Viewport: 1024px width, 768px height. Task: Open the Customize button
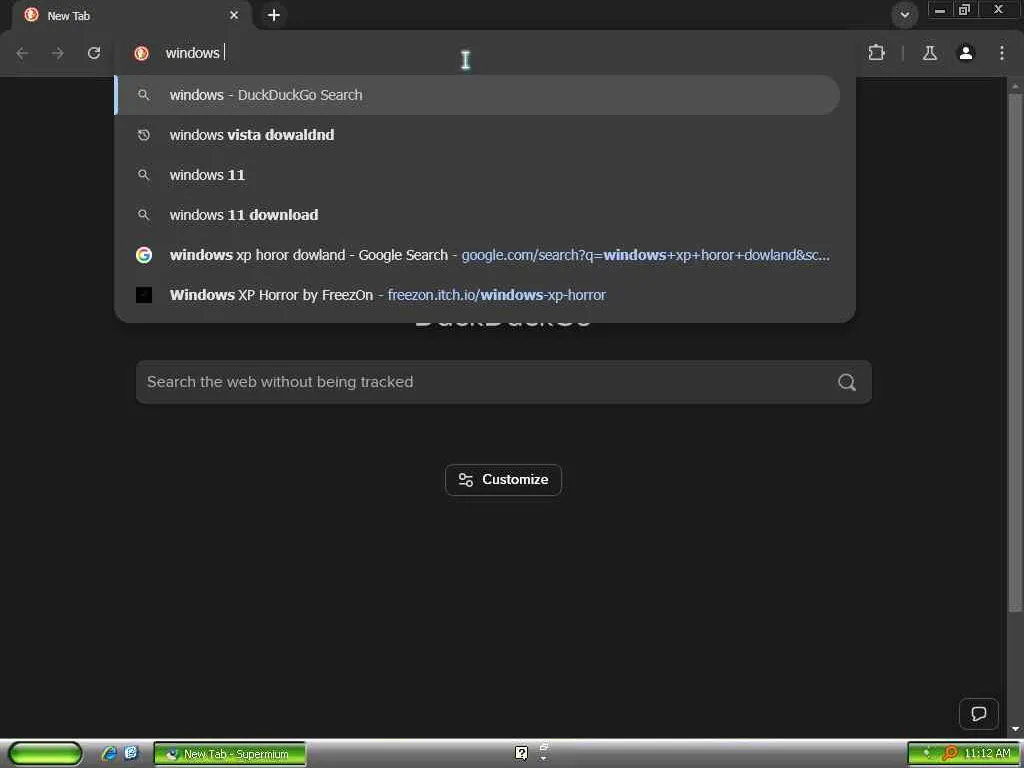(x=503, y=479)
